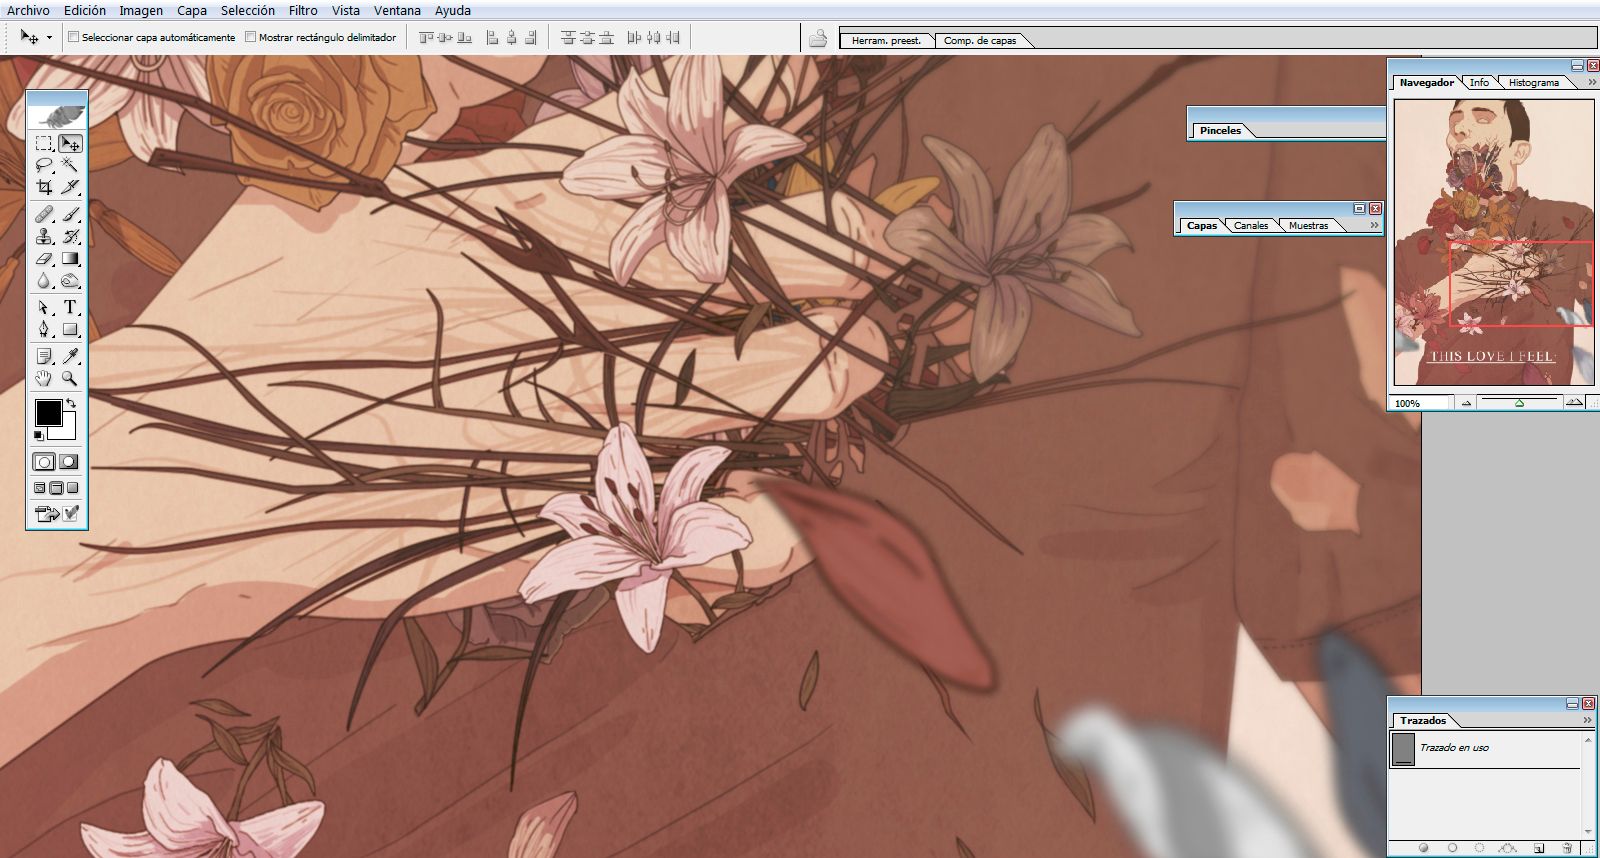
Task: Choose the Clone Stamp tool
Action: [44, 237]
